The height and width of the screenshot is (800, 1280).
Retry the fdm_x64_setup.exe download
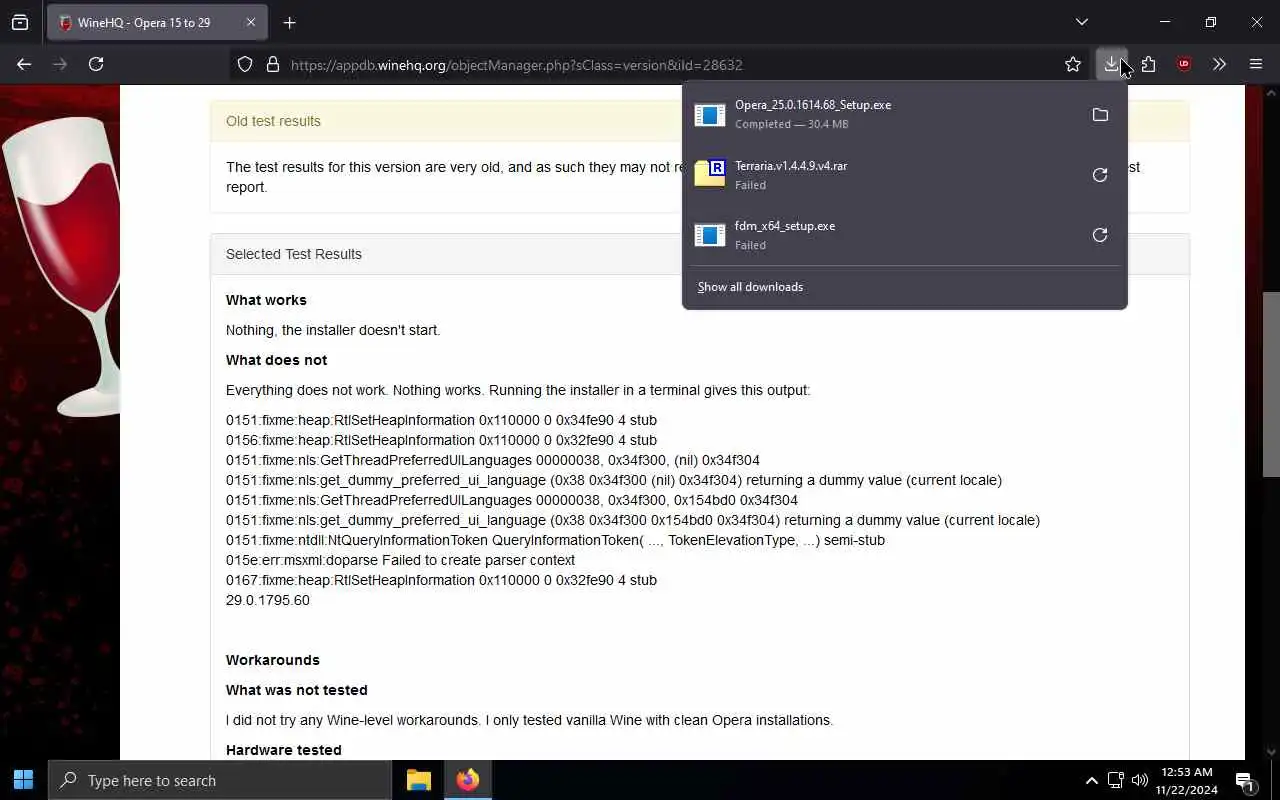[1100, 235]
